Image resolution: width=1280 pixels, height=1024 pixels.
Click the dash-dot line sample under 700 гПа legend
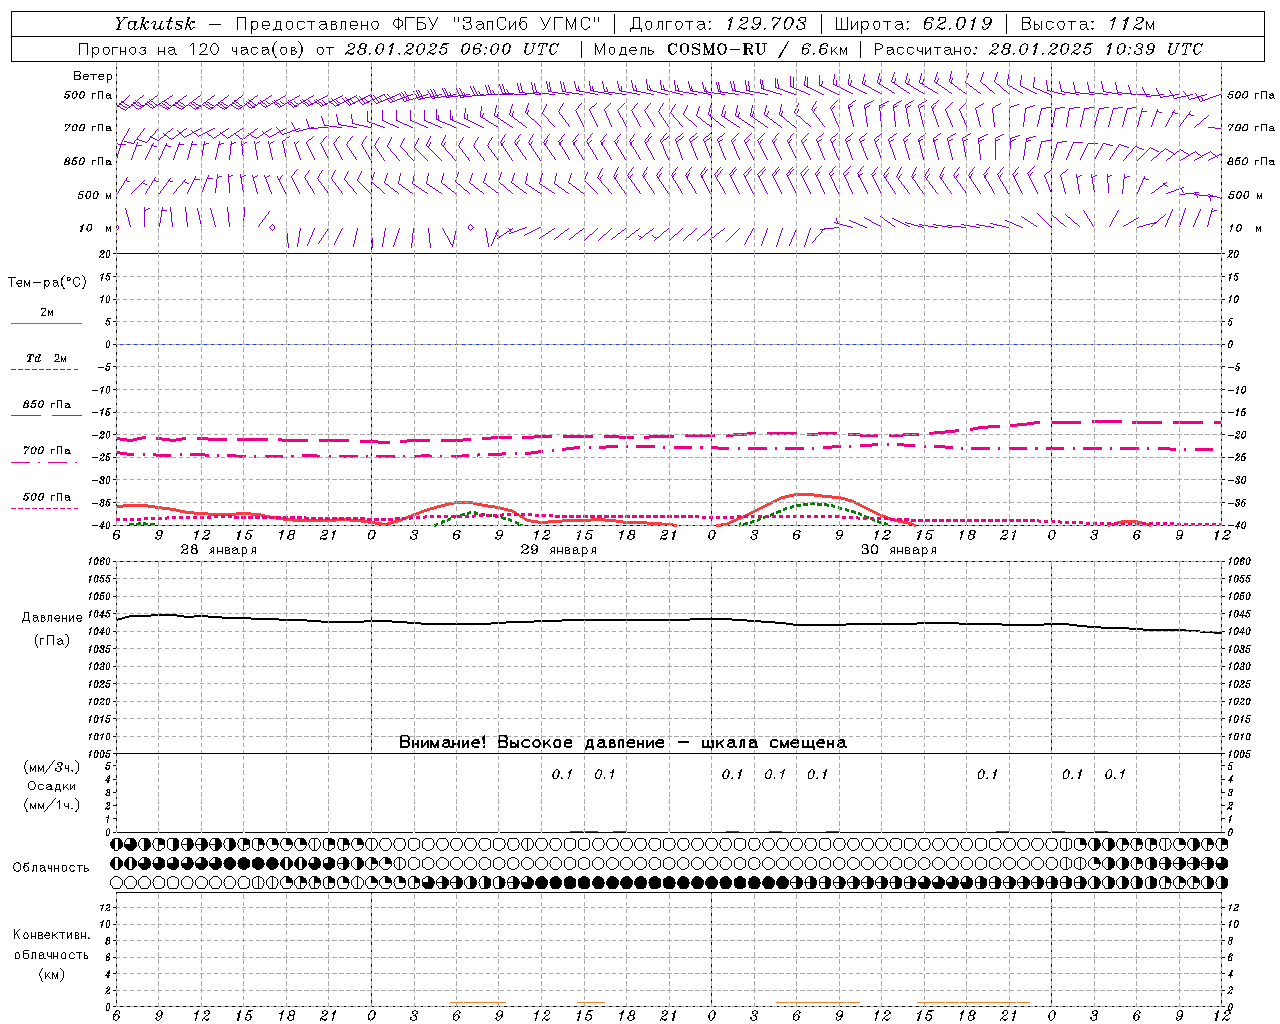(x=44, y=462)
